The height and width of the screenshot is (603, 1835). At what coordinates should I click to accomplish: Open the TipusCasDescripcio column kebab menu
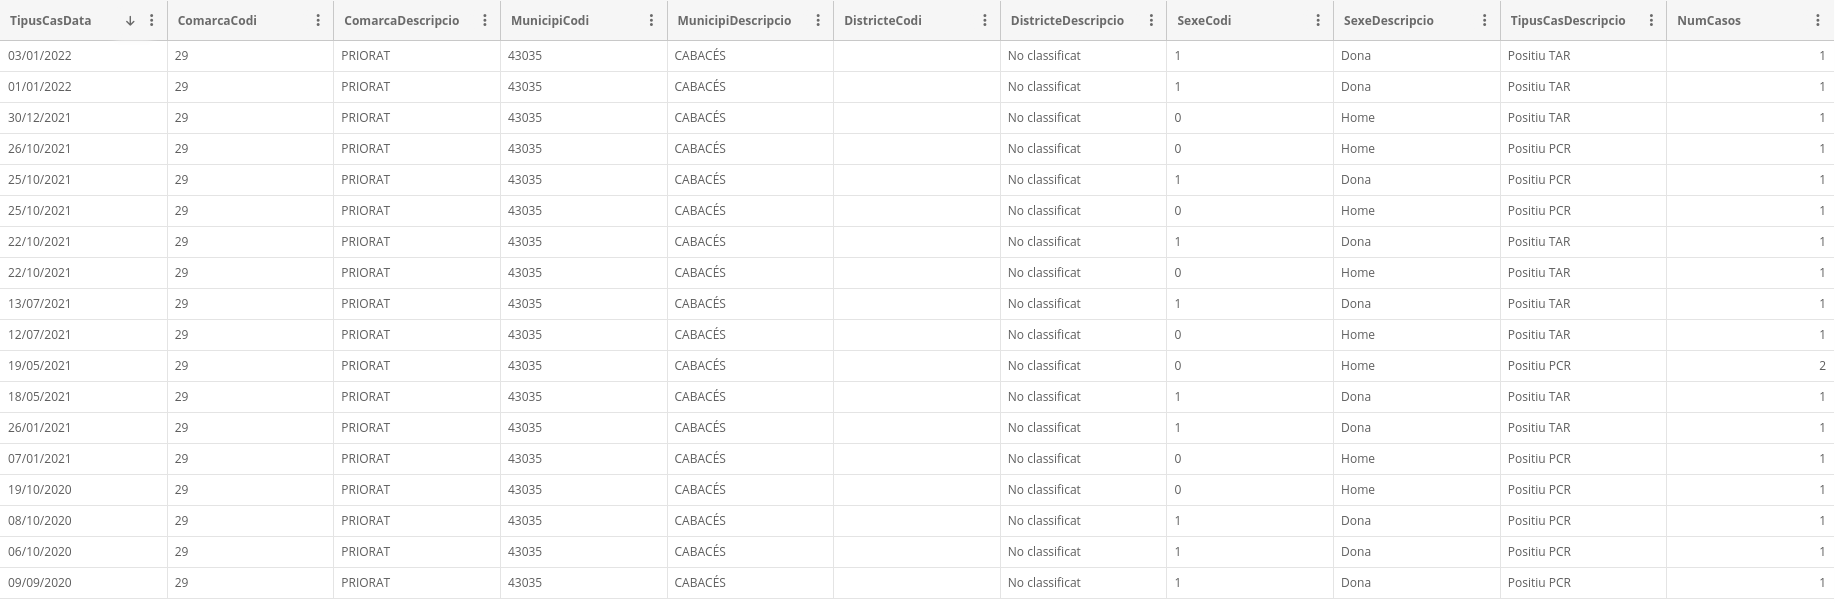(x=1651, y=20)
